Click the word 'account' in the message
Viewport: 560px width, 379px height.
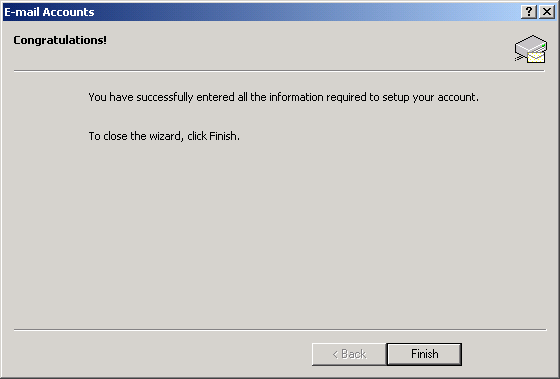coord(456,97)
